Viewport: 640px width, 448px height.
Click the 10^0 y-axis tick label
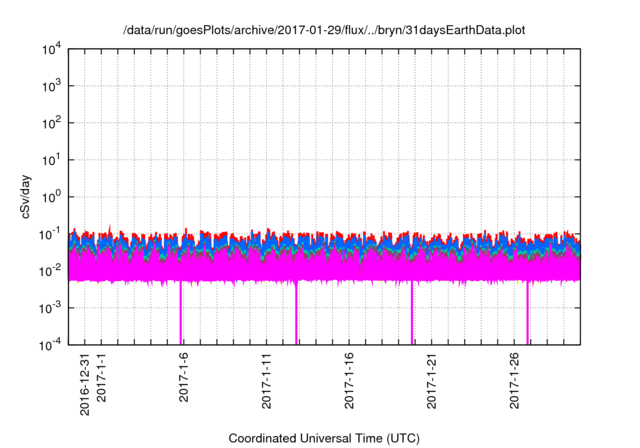coord(52,197)
